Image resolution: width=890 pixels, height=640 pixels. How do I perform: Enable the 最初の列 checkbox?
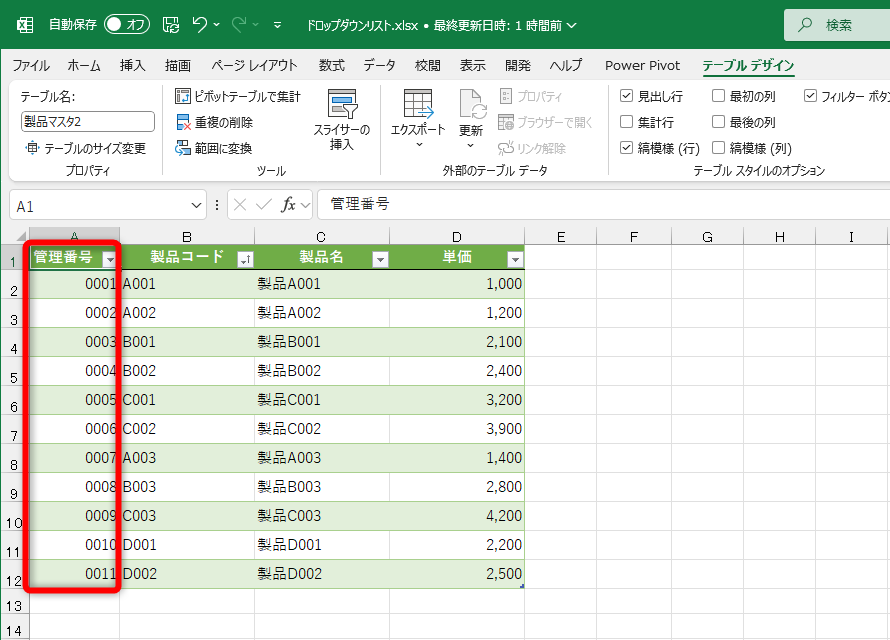718,96
